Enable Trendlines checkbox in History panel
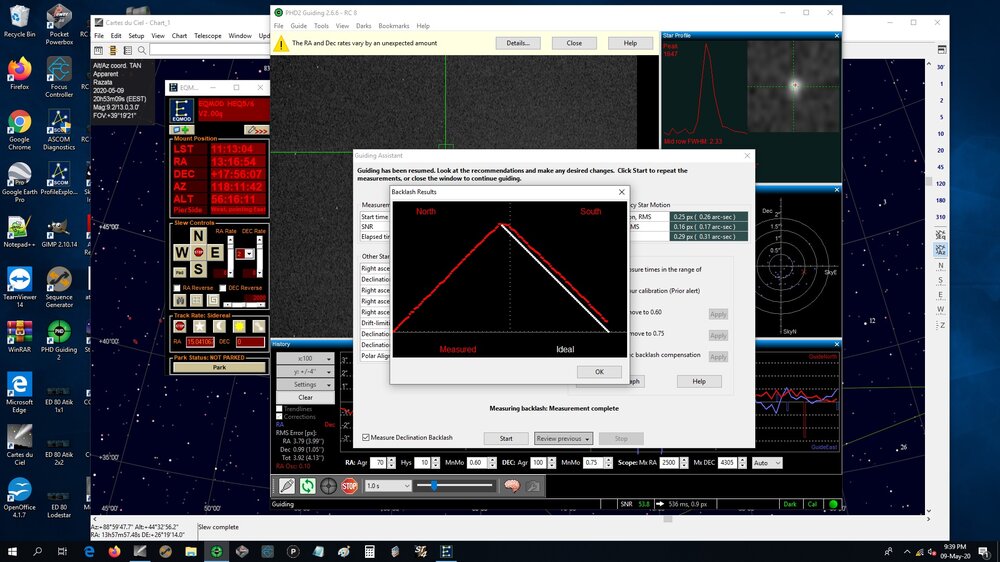Image resolution: width=1000 pixels, height=562 pixels. pos(280,409)
